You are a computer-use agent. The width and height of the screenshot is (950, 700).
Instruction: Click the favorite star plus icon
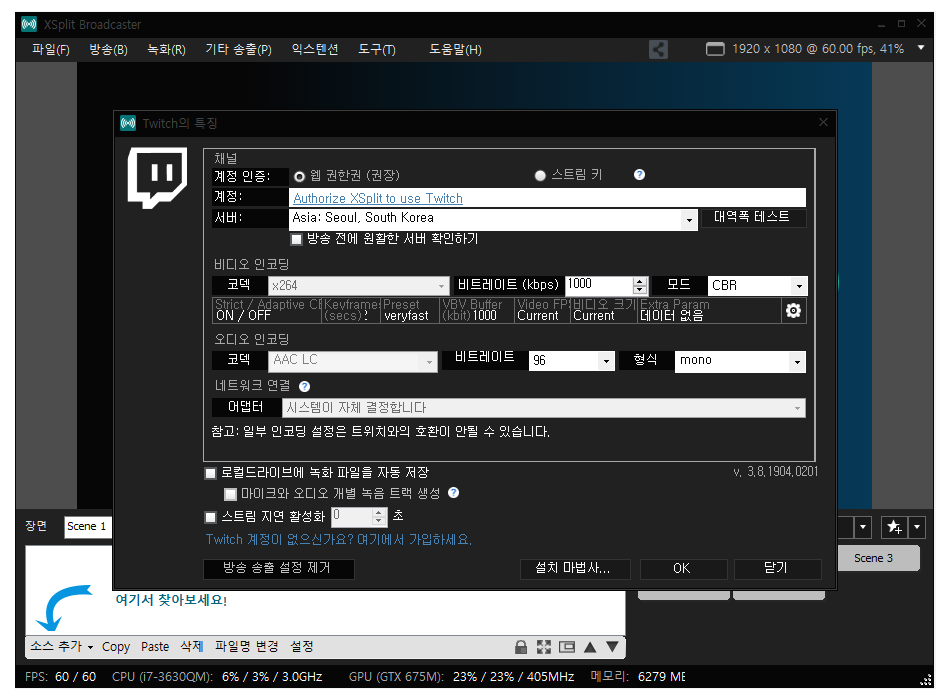coord(894,527)
